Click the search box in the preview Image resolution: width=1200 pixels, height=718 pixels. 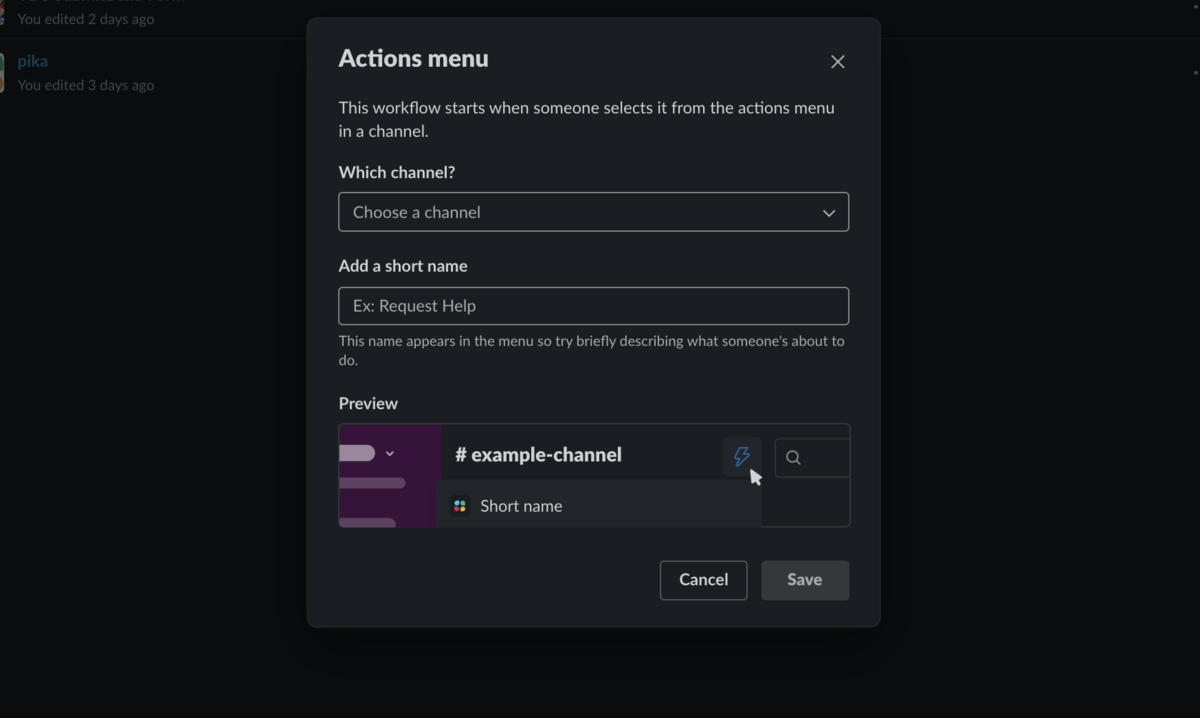812,458
